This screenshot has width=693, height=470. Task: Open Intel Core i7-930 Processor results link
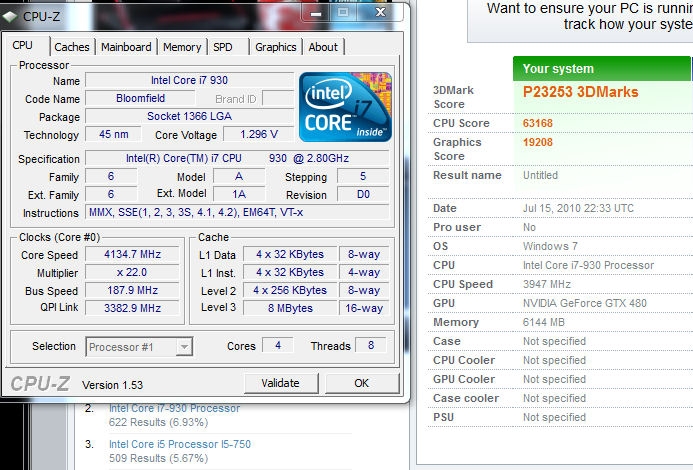pyautogui.click(x=175, y=408)
